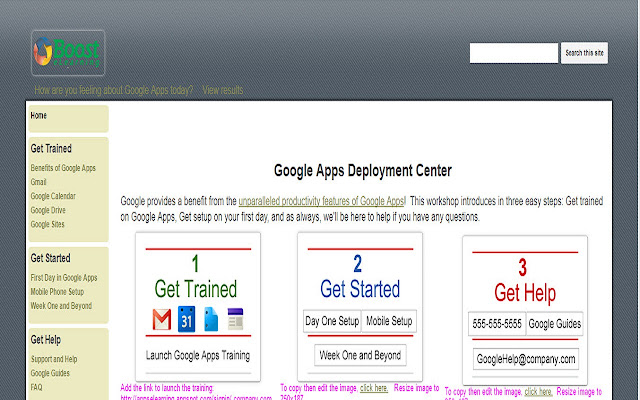640x400 pixels.
Task: Click the red '3 Get Help' heading
Action: [525, 280]
